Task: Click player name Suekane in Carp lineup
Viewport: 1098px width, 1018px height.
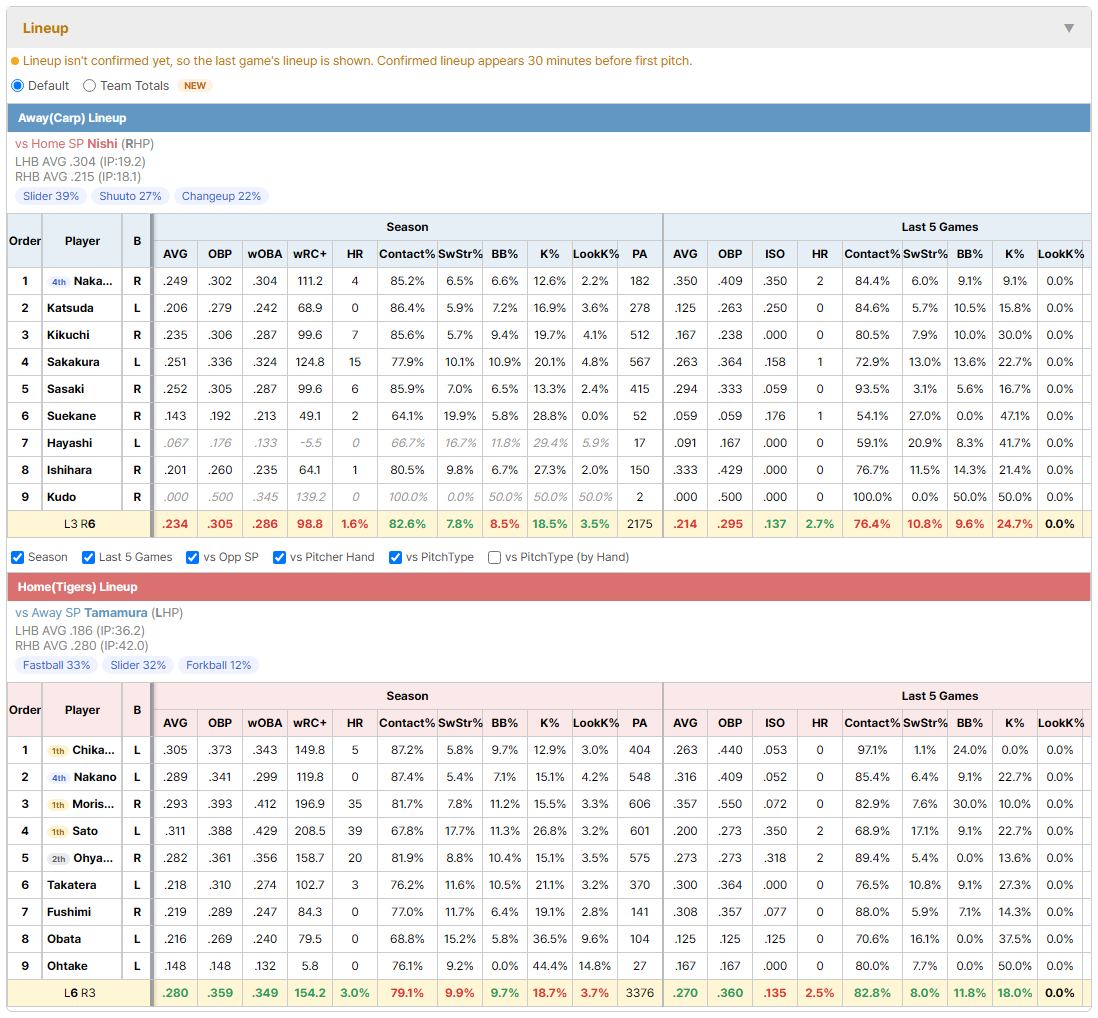Action: [x=71, y=416]
